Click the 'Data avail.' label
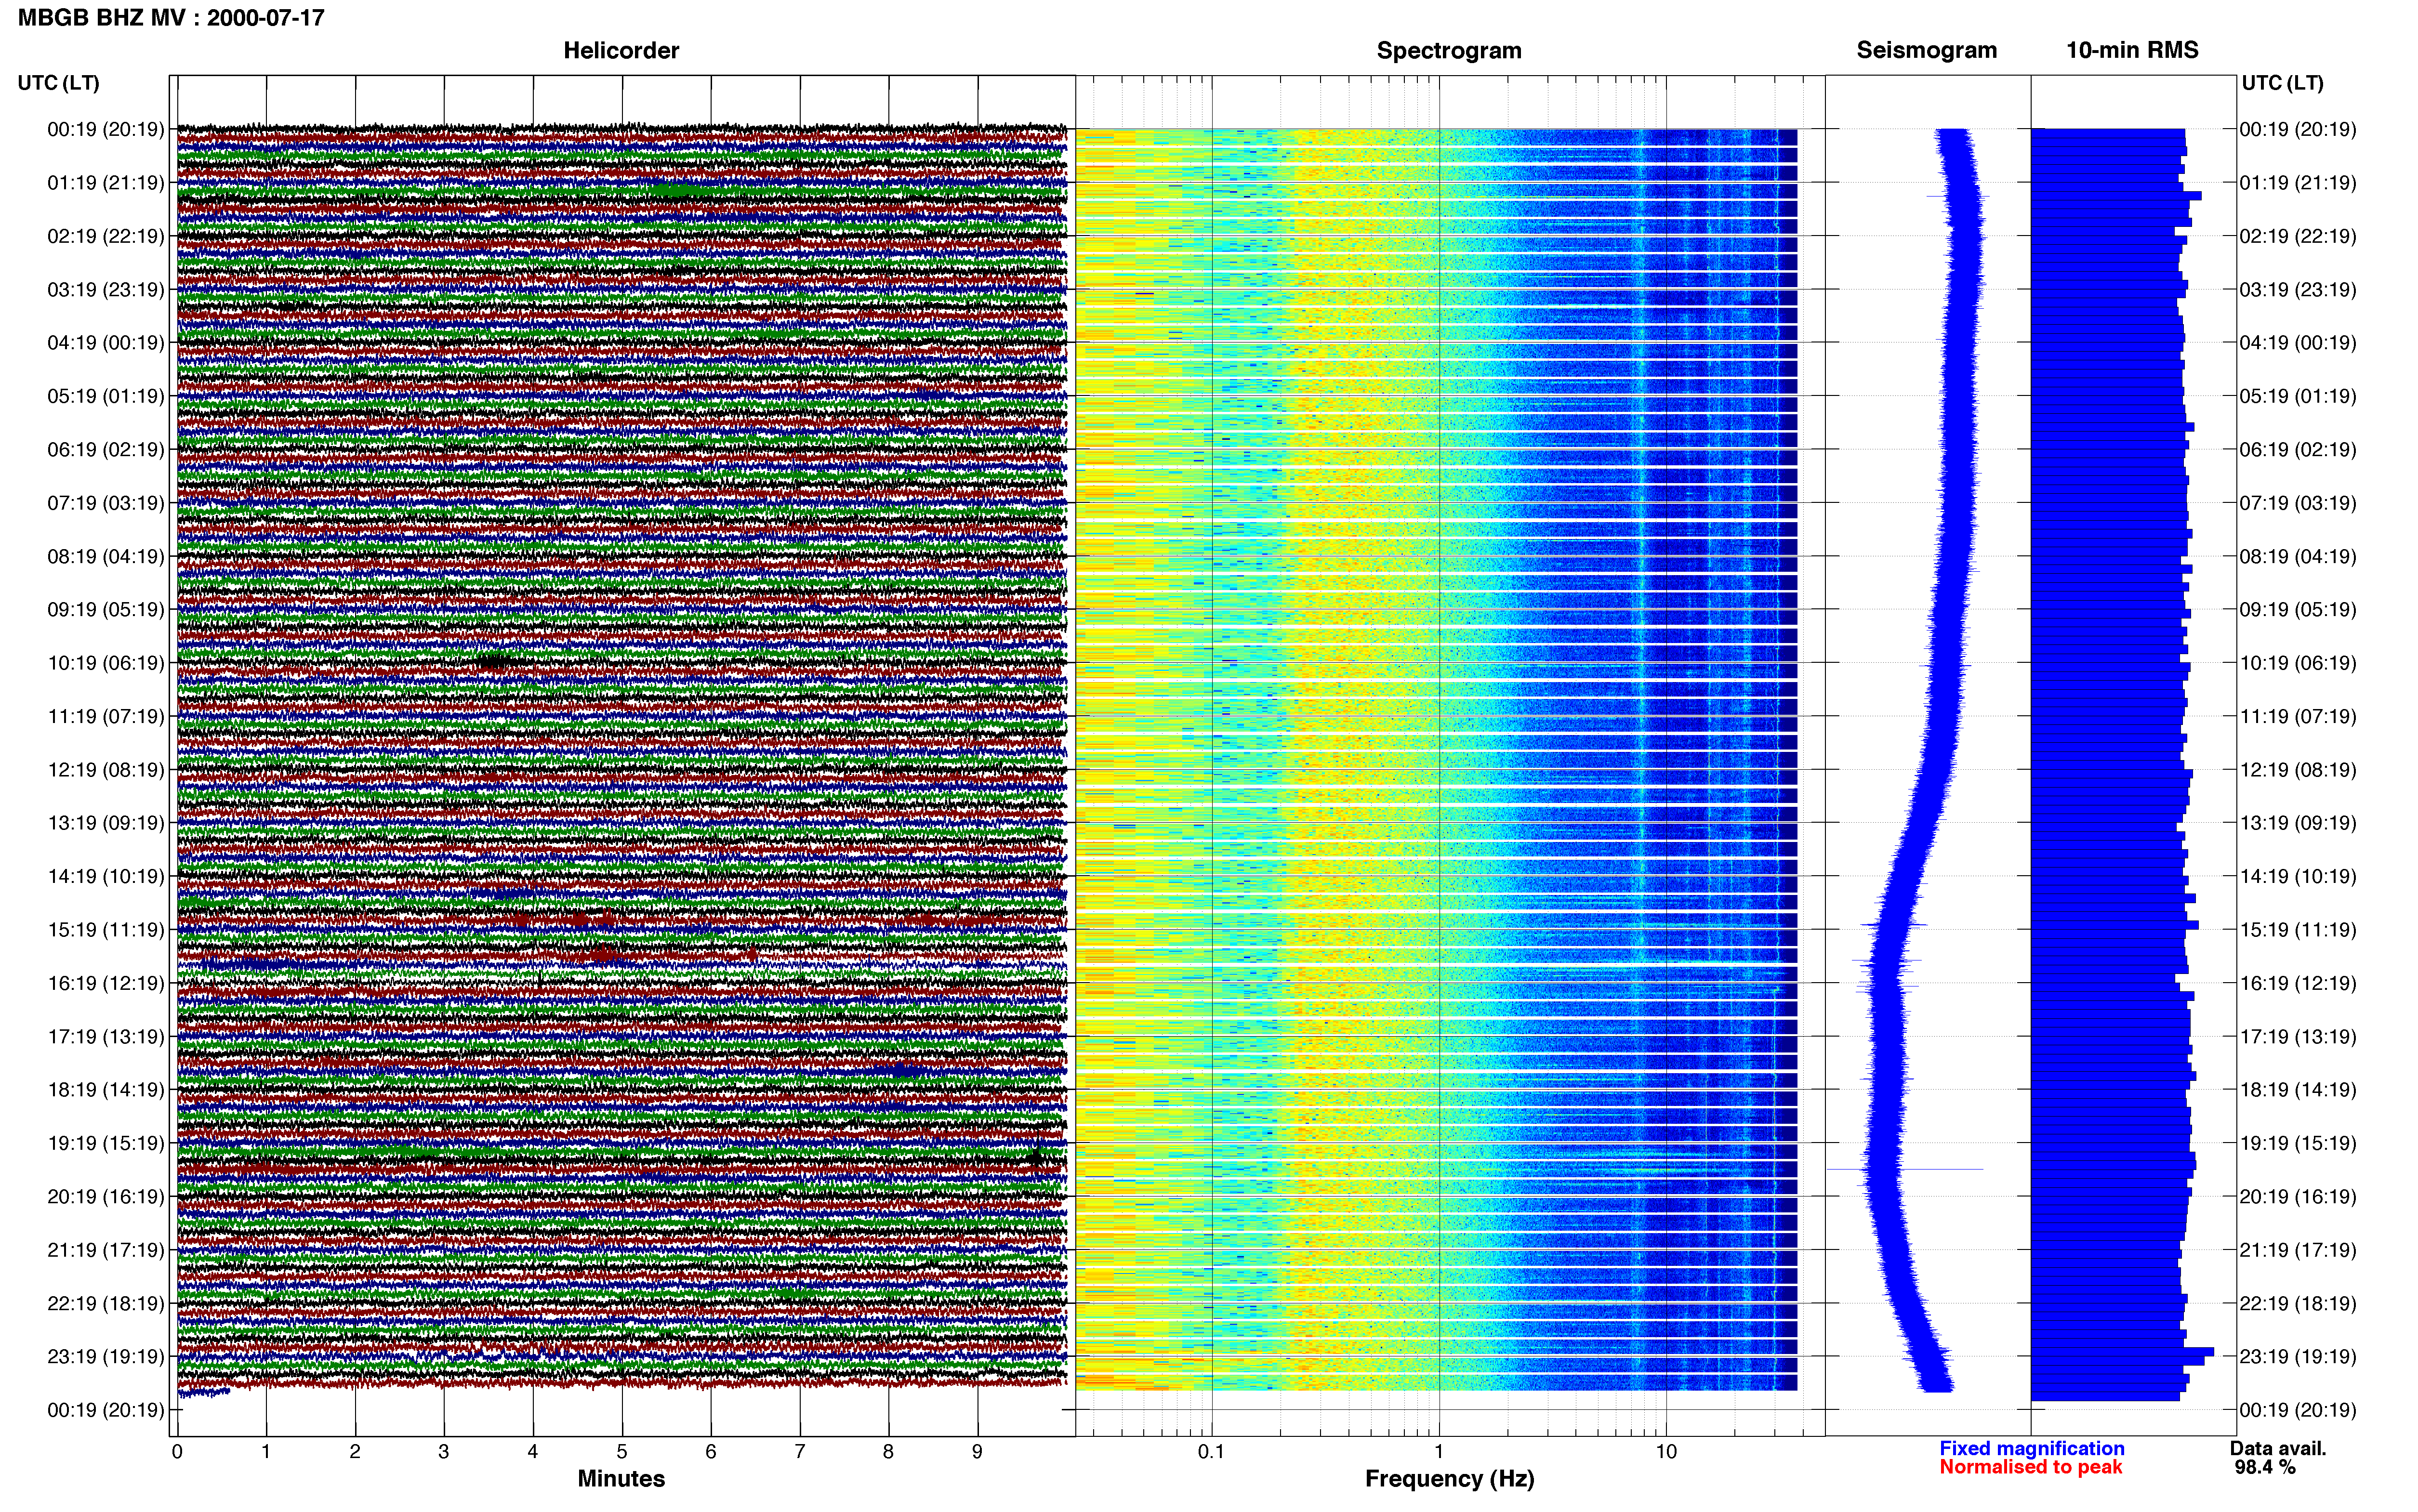The width and height of the screenshot is (2418, 1512). [2278, 1448]
